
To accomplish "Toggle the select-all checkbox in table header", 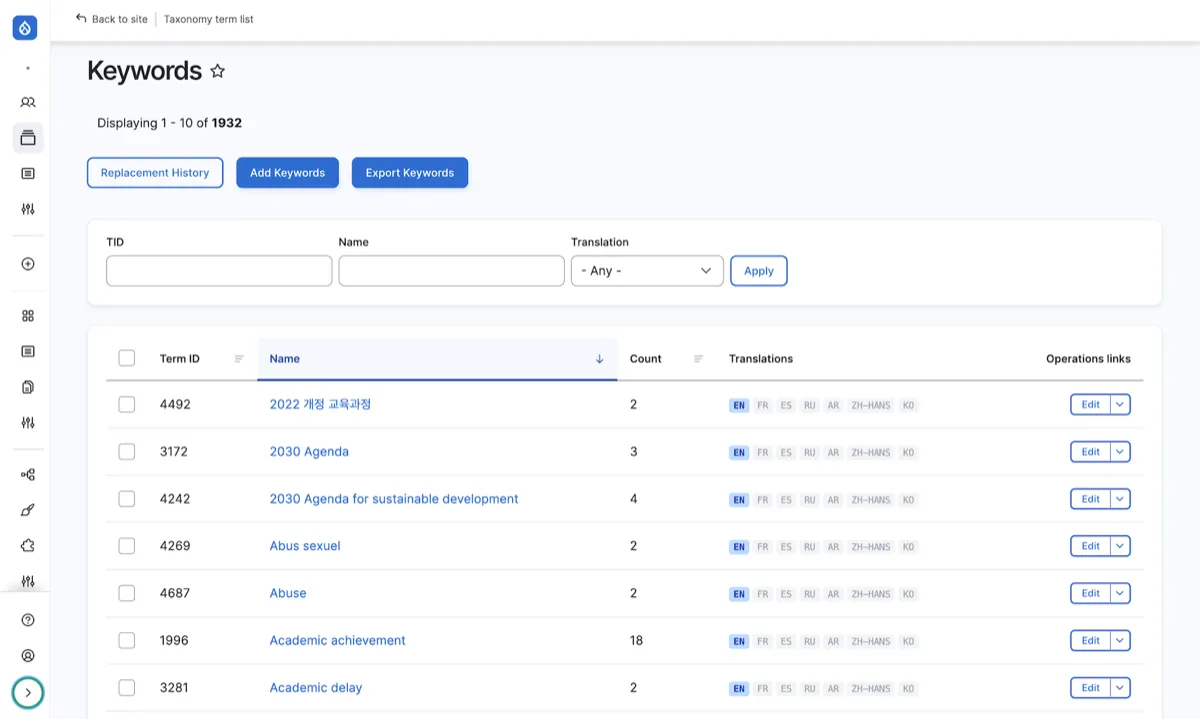I will pyautogui.click(x=127, y=358).
